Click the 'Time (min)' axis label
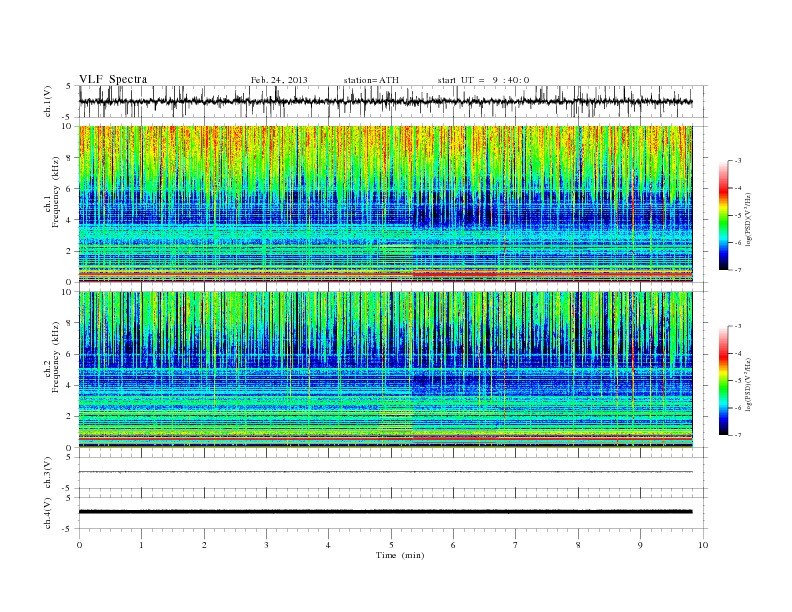Viewport: 792px width, 612px height. tap(400, 555)
